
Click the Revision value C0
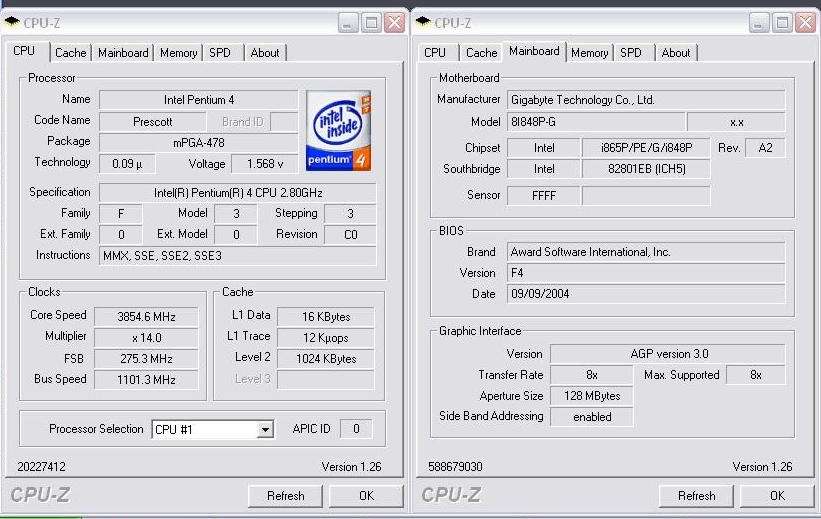(350, 235)
